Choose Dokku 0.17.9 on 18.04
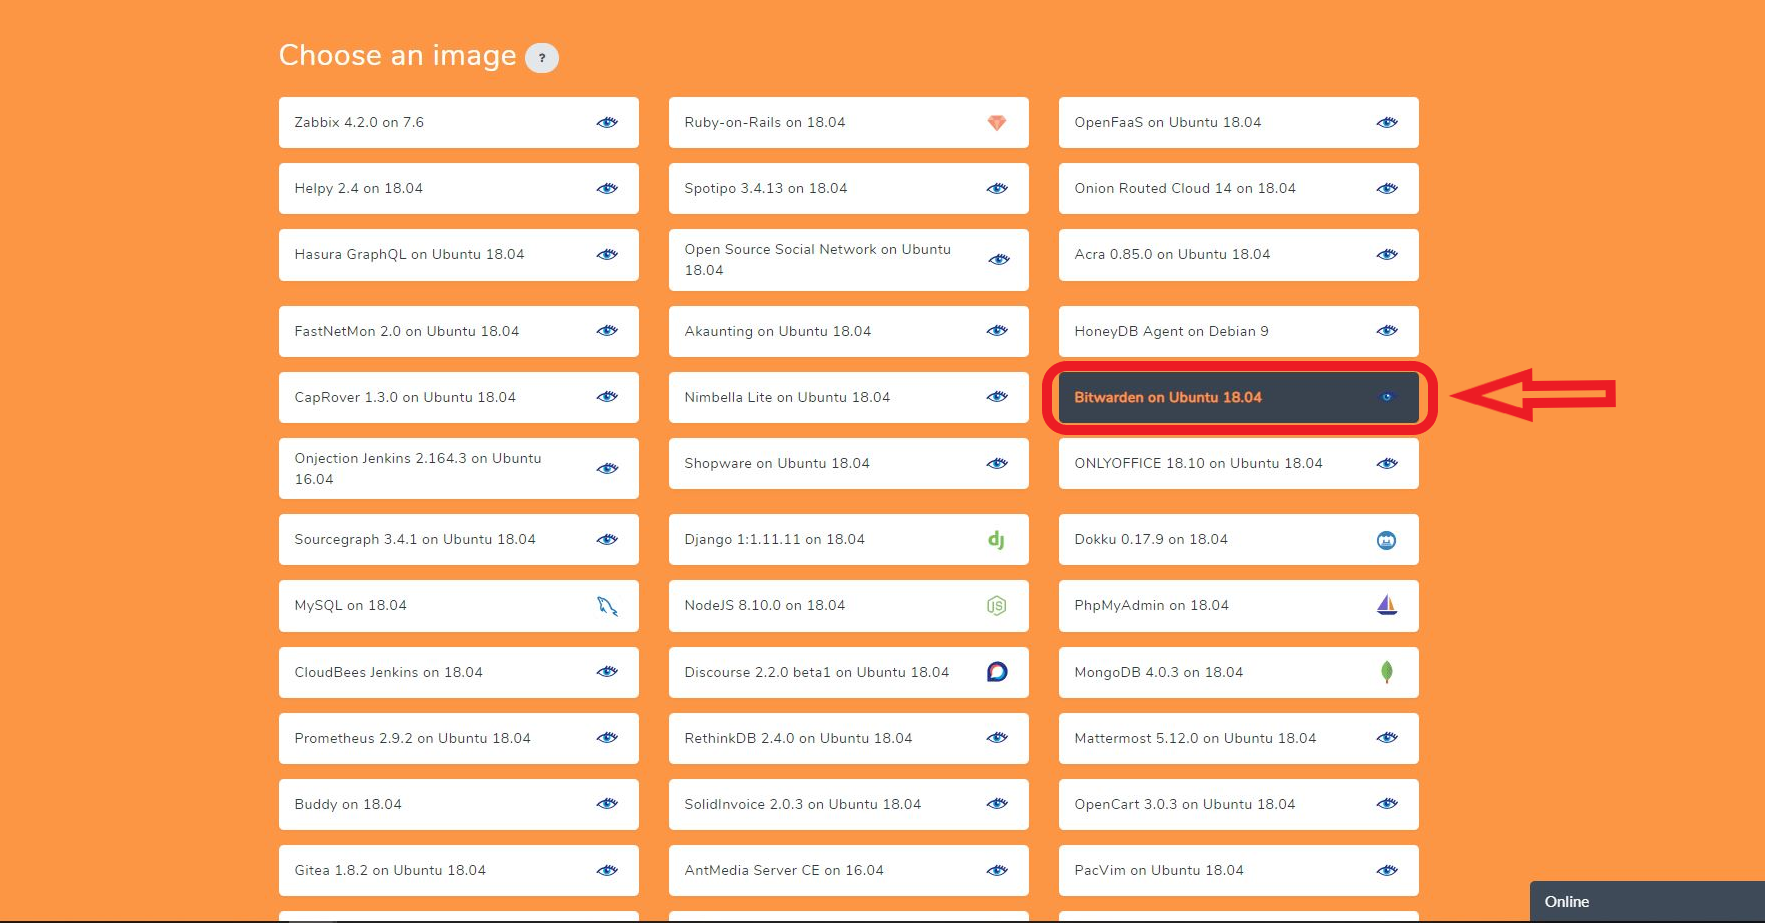The image size is (1765, 923). 1239,540
